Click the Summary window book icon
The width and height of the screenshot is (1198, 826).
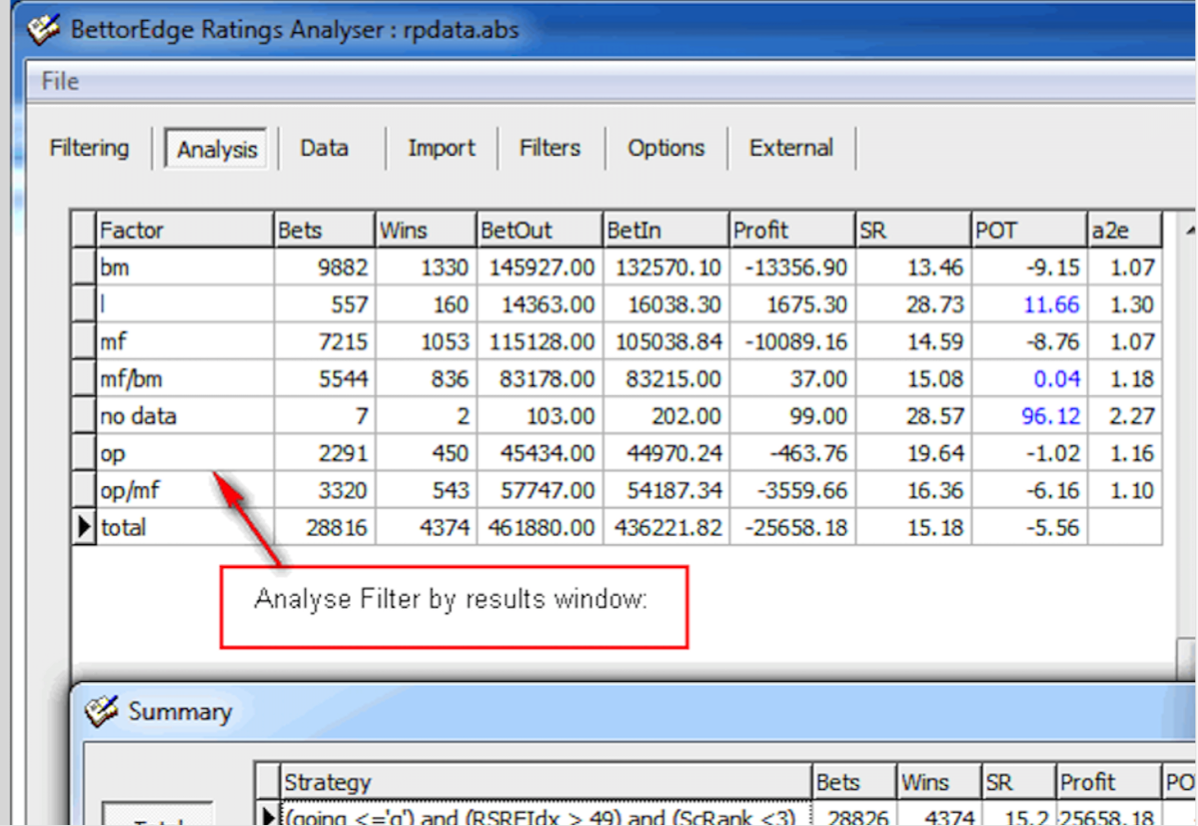click(x=102, y=712)
